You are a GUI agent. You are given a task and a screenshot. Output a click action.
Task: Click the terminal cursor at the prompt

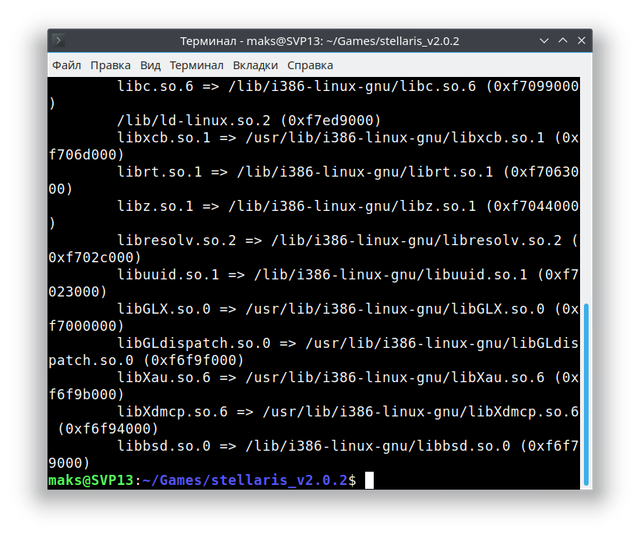click(x=369, y=480)
